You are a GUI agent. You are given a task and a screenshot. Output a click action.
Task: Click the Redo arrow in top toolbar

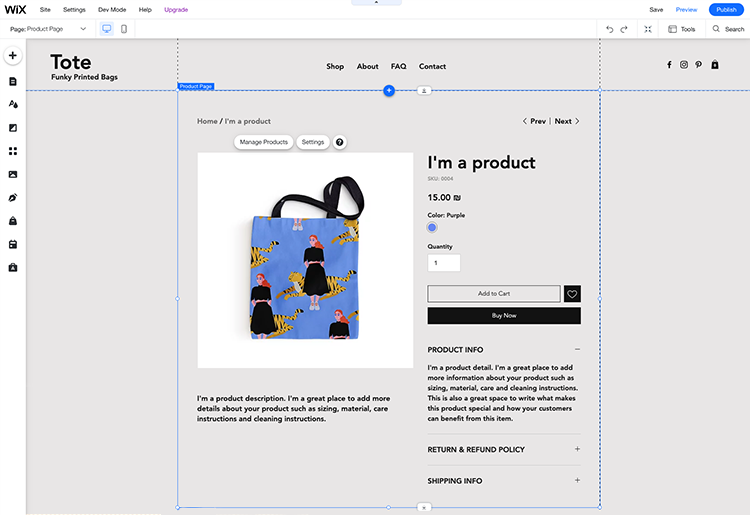(x=624, y=29)
